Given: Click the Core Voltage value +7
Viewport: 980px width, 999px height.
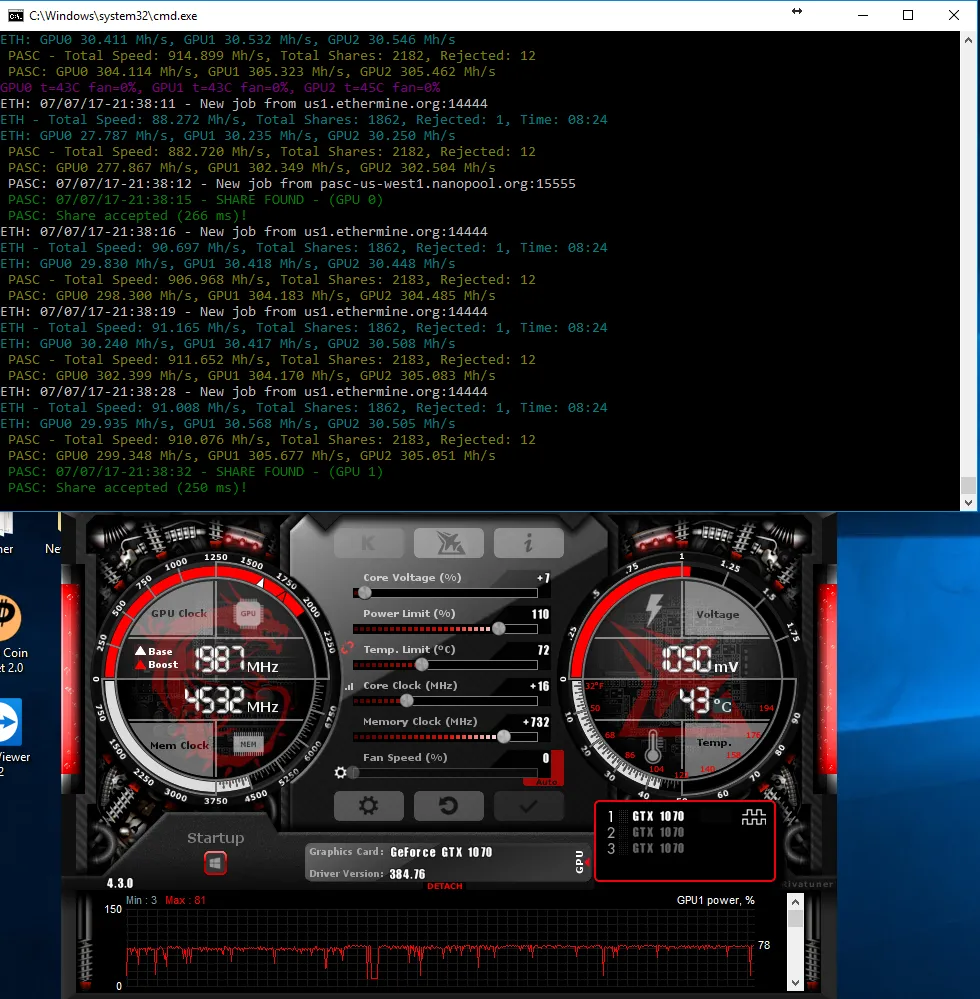Looking at the screenshot, I should coord(543,578).
